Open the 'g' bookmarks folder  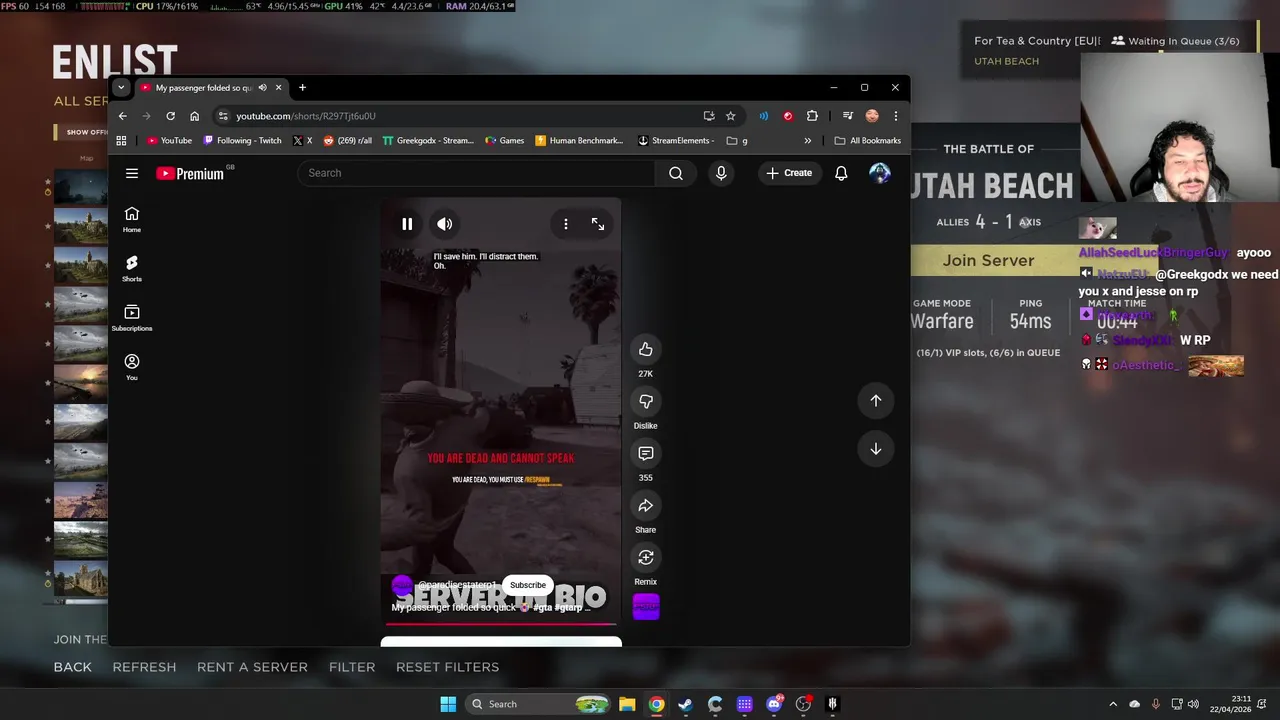click(x=737, y=141)
